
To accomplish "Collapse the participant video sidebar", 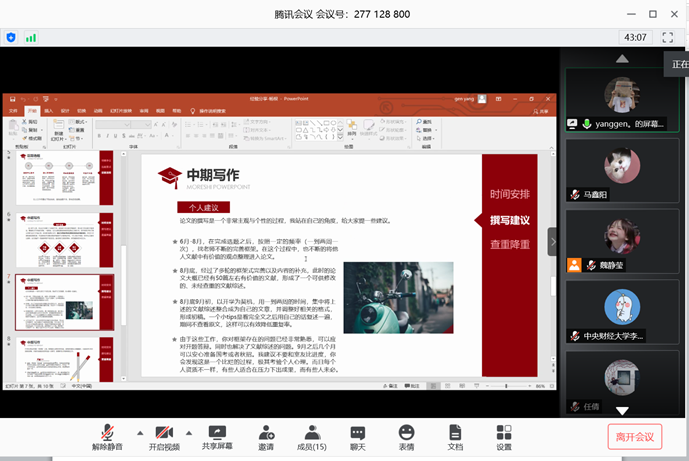I will coord(552,241).
